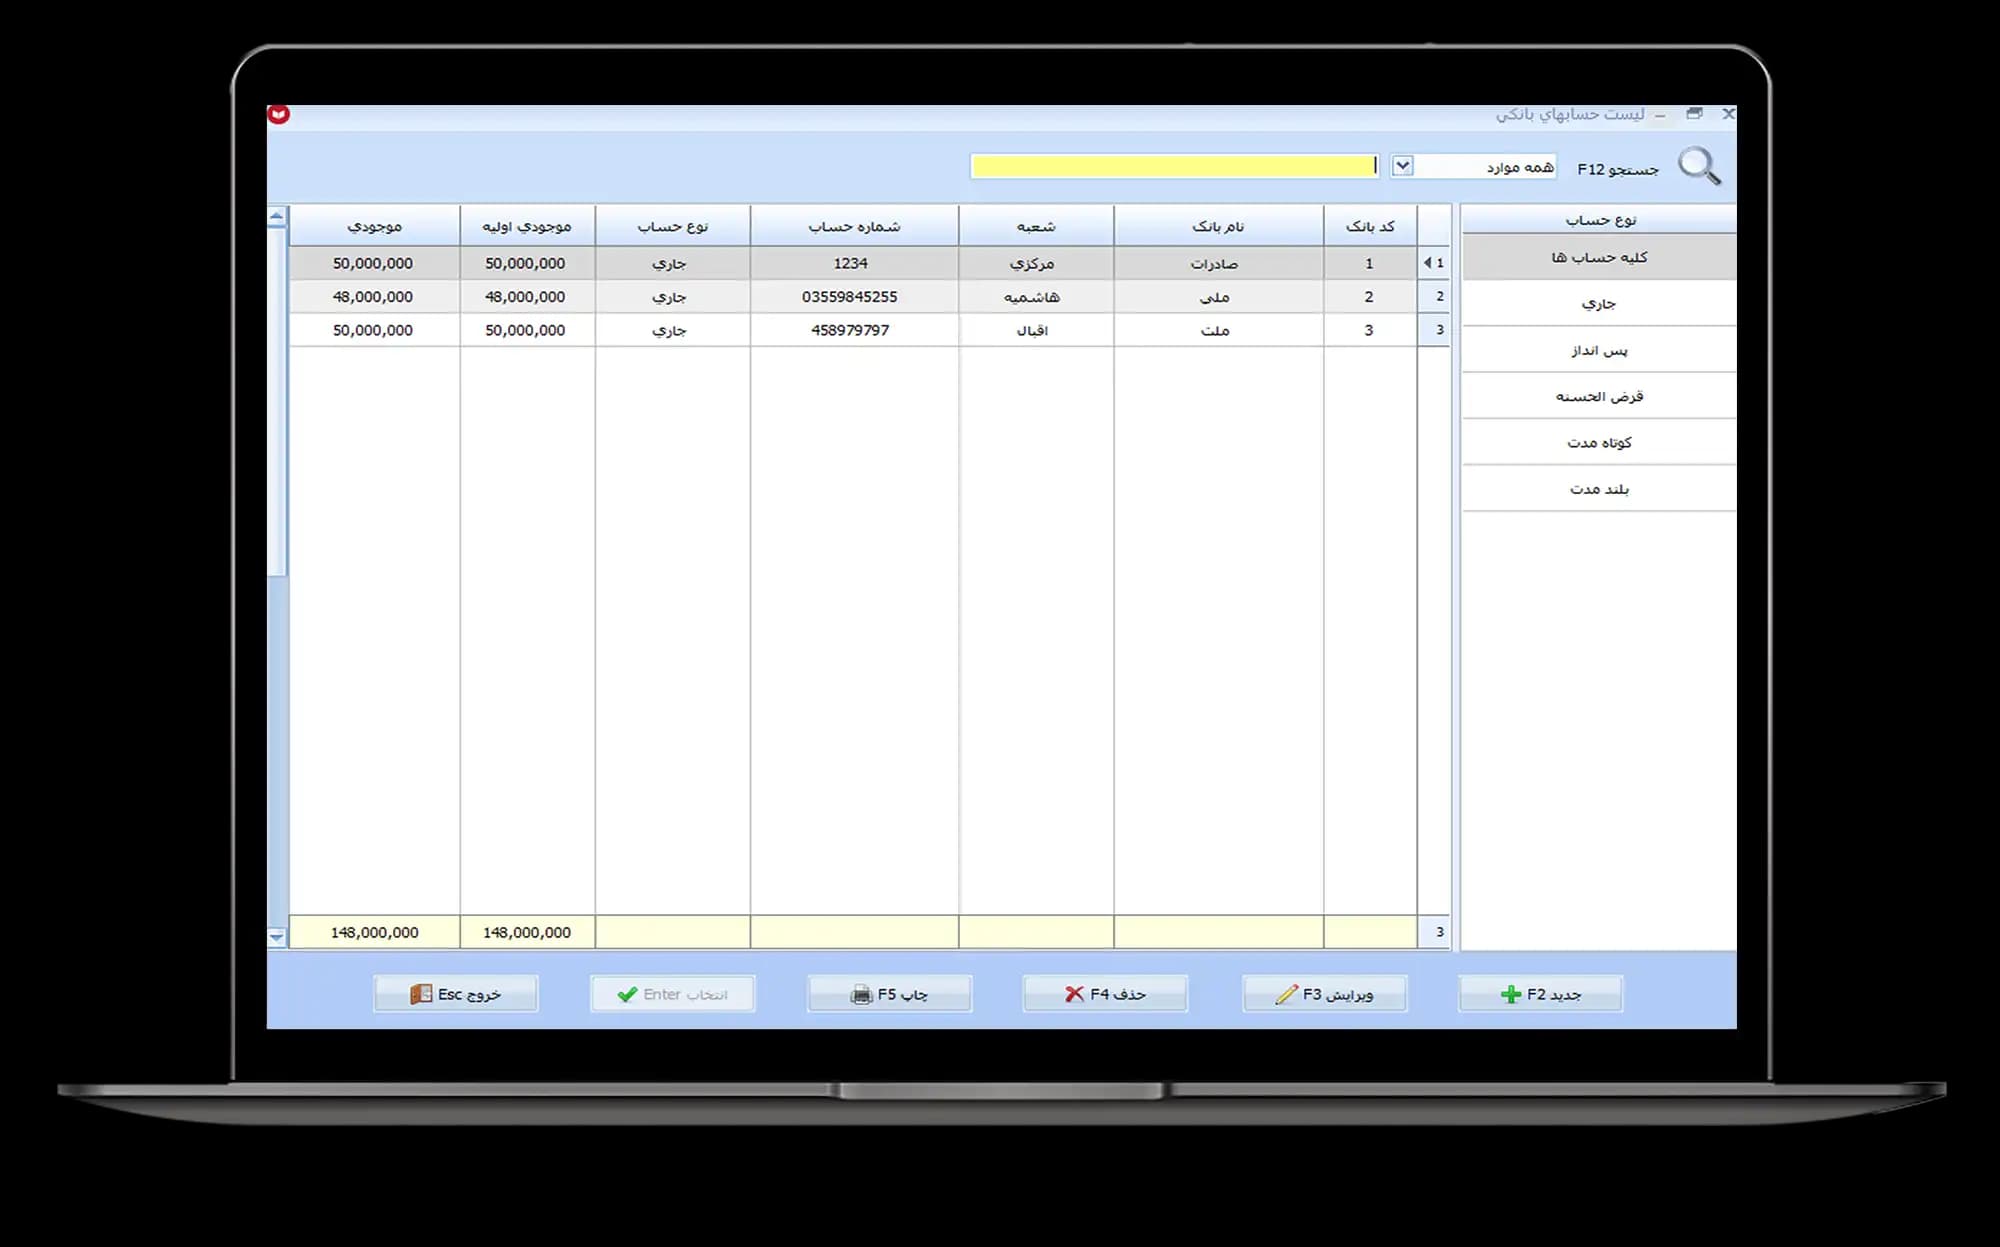
Task: Select کوتاه مدت account type
Action: tap(1599, 442)
